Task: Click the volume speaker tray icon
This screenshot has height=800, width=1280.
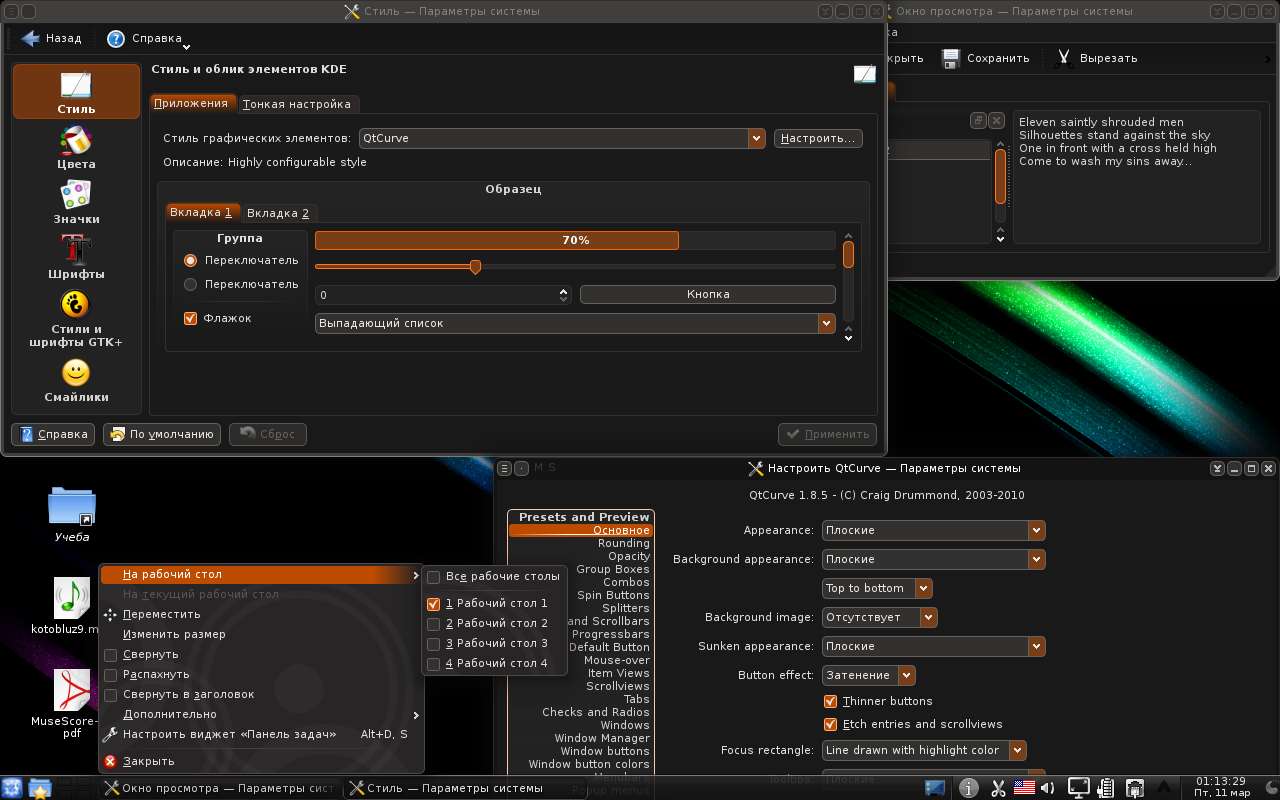Action: 1048,788
